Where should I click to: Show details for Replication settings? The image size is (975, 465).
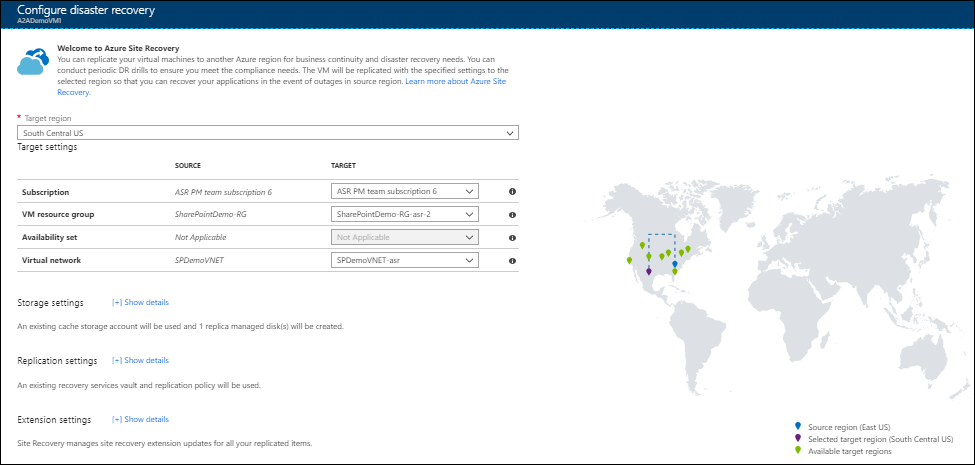tap(141, 360)
